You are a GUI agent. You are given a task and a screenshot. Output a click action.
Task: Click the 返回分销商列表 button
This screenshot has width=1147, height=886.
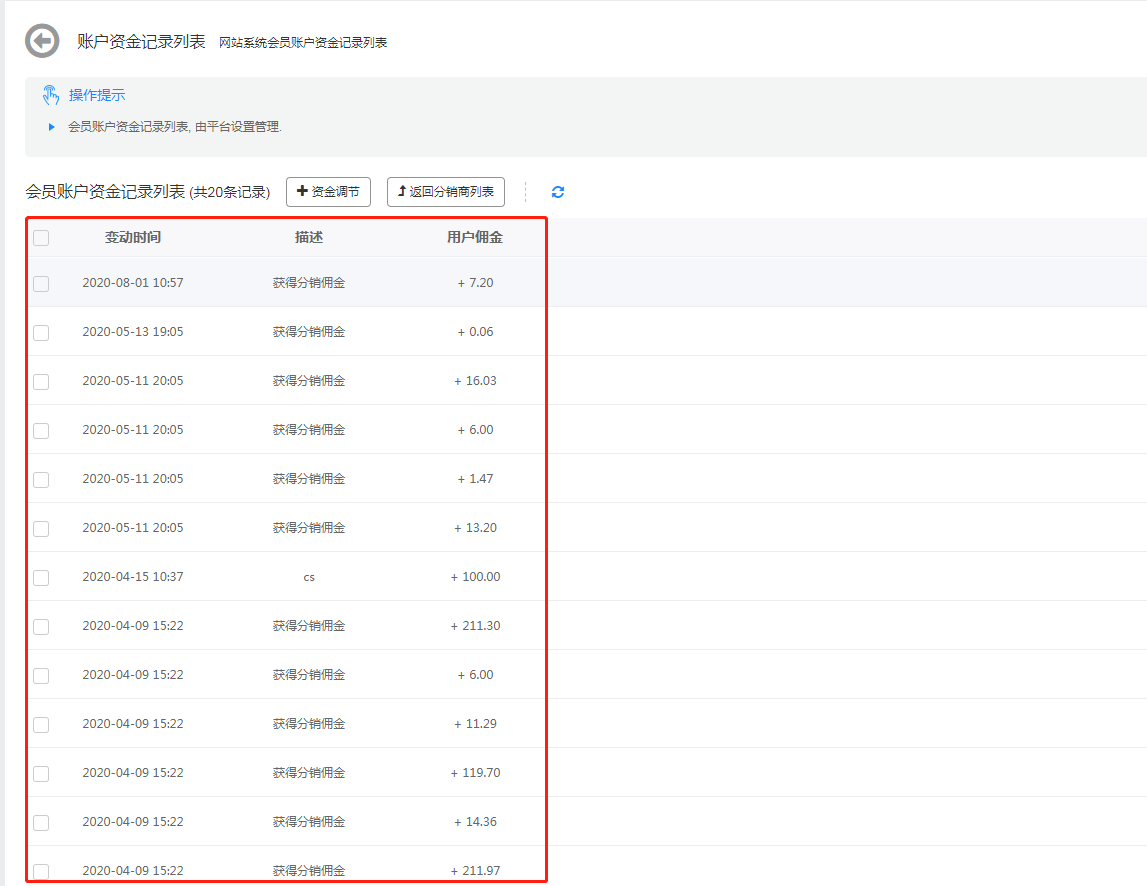click(446, 191)
